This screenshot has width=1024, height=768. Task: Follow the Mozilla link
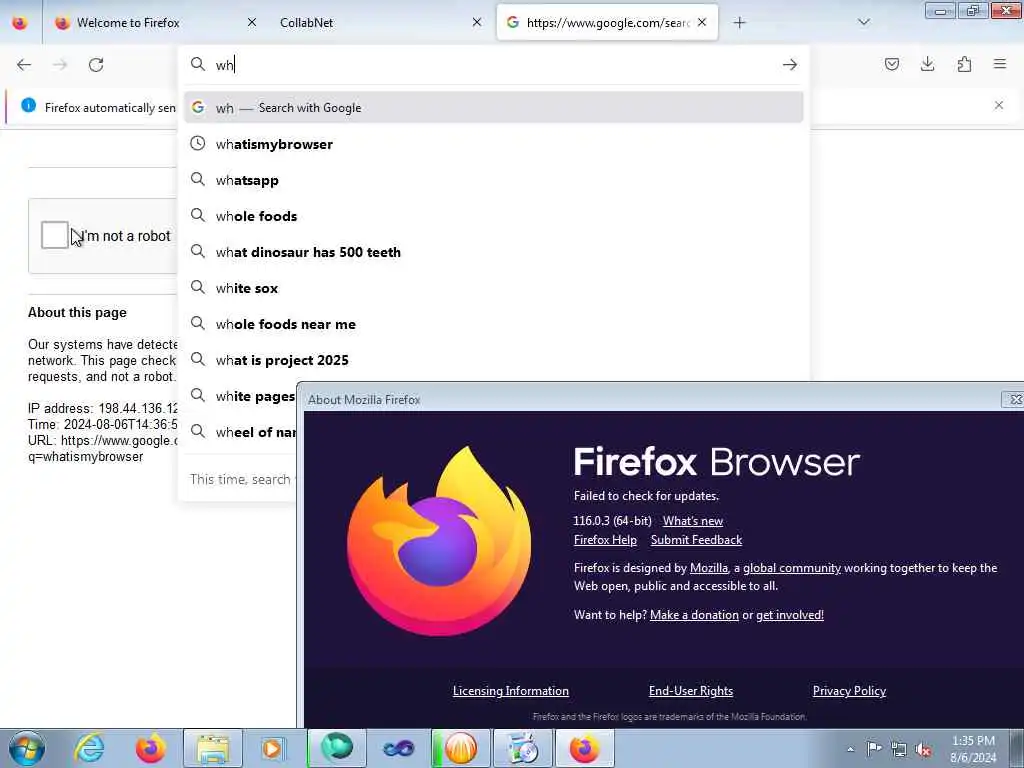tap(709, 568)
